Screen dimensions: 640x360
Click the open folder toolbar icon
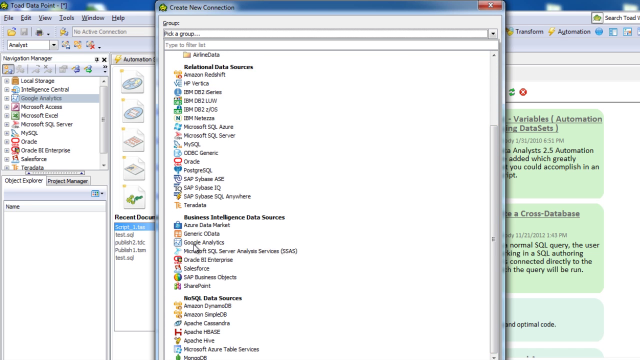[11, 31]
